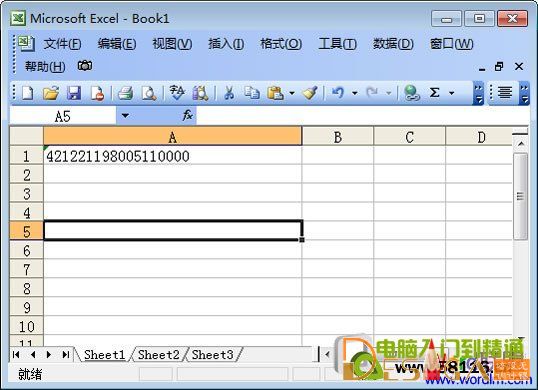
Task: Click inside the formula bar input
Action: click(362, 116)
